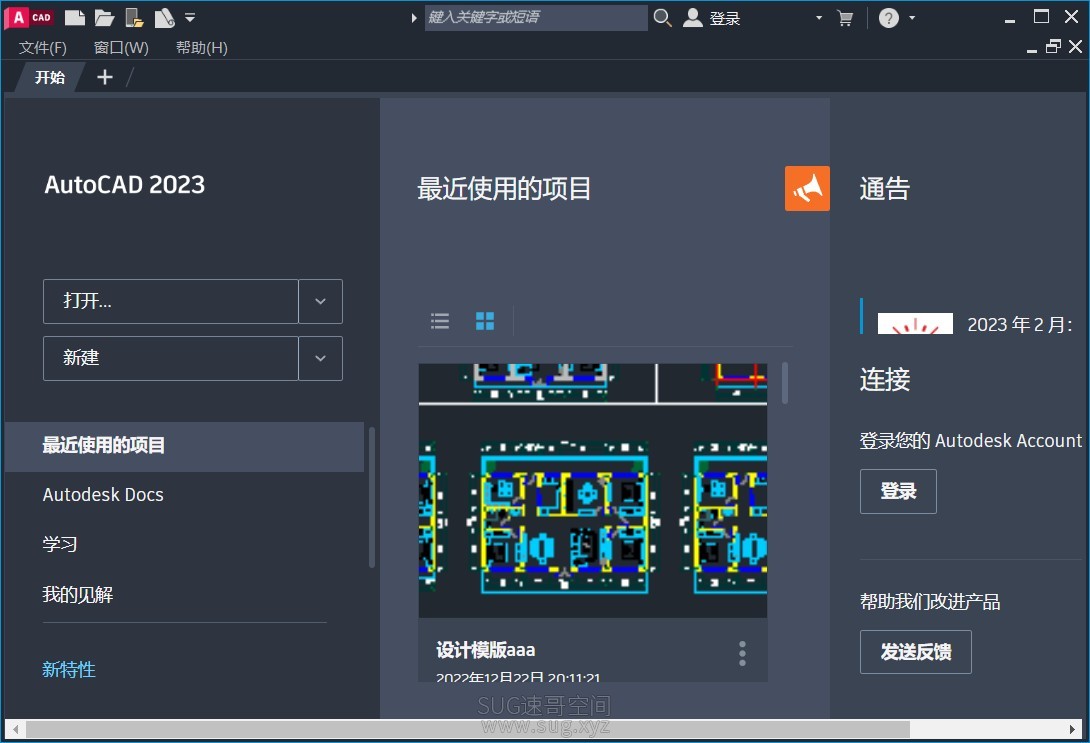Screen dimensions: 1090x743
Task: Add a new drawing tab with the plus icon
Action: (x=104, y=77)
